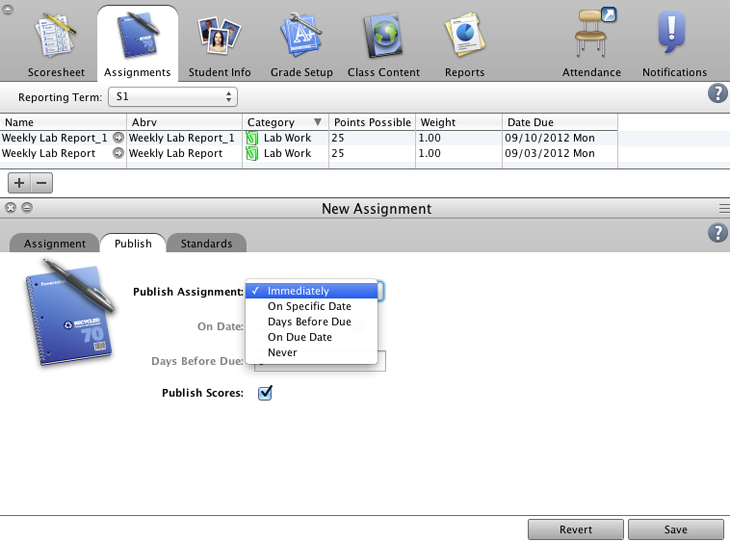Open Notifications

[674, 43]
